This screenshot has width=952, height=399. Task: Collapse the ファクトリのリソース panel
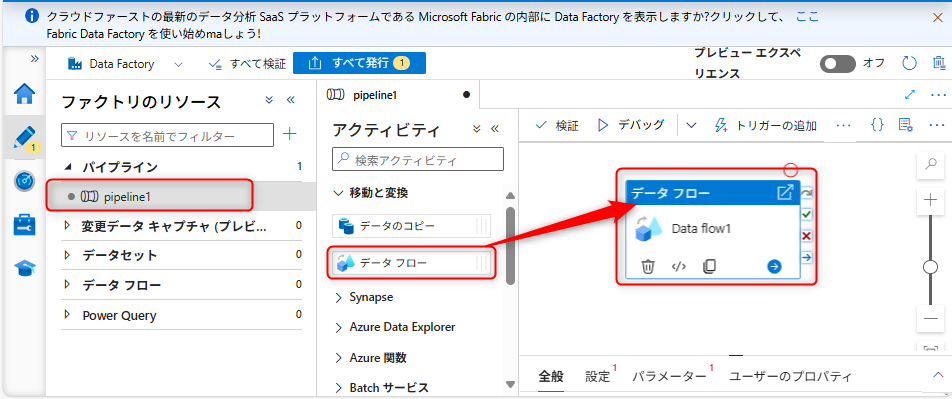(290, 100)
